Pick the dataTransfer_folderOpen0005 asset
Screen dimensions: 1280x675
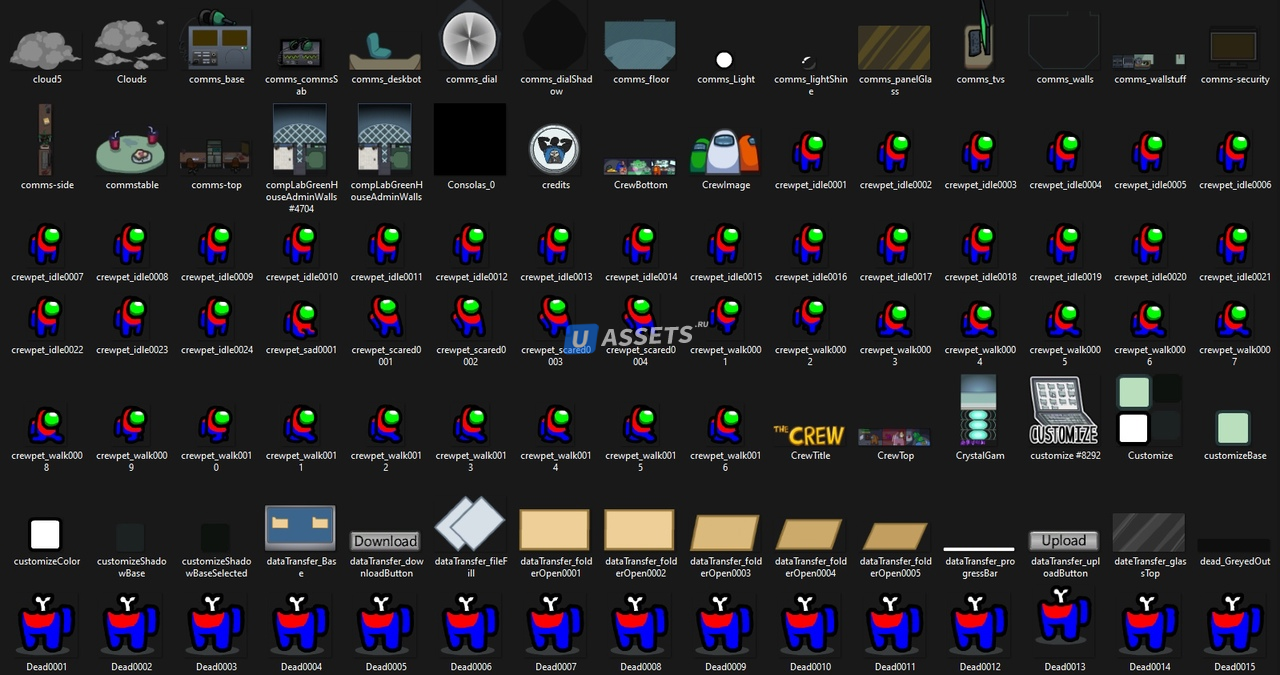click(x=894, y=536)
